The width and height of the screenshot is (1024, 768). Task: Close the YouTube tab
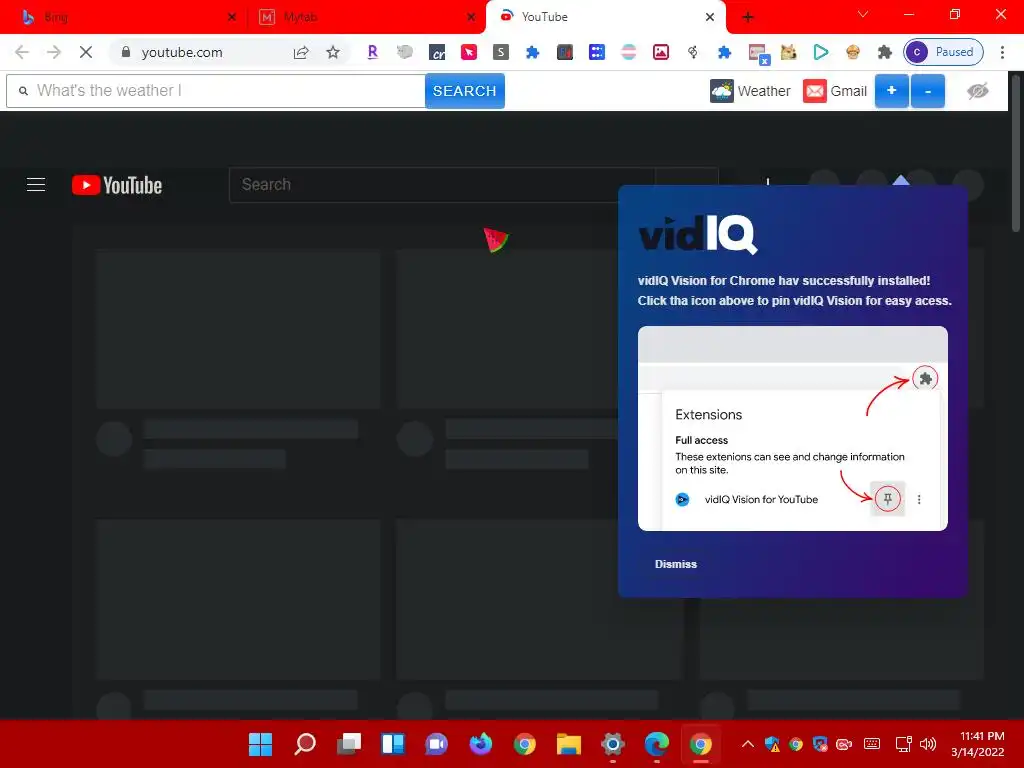click(x=710, y=17)
